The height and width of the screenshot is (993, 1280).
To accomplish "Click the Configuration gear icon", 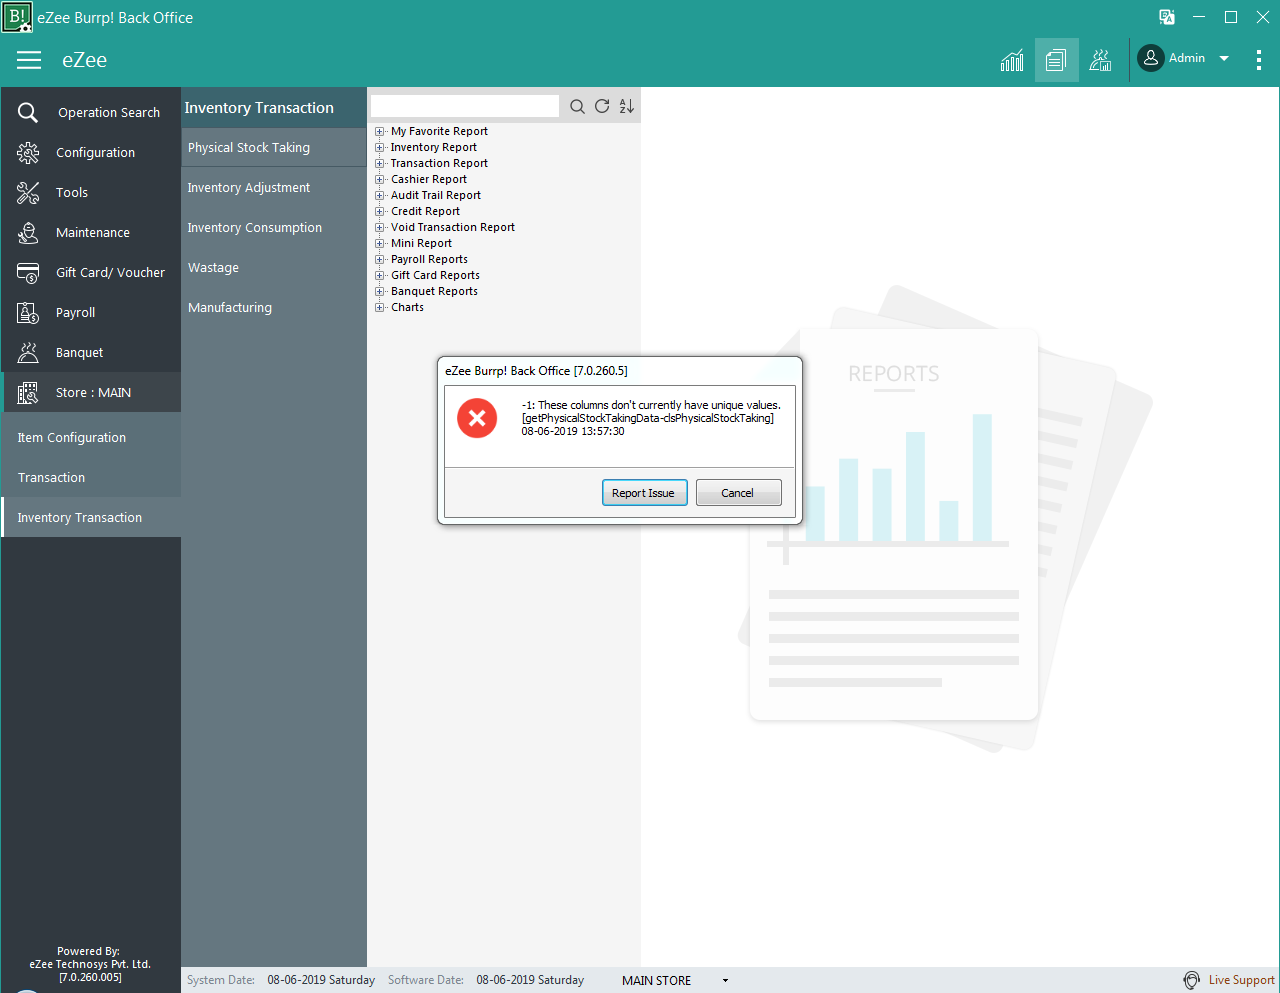I will [28, 153].
